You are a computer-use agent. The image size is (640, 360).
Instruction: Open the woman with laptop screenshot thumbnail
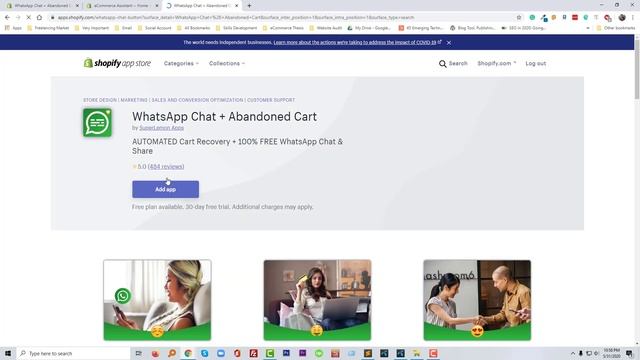pyautogui.click(x=317, y=300)
